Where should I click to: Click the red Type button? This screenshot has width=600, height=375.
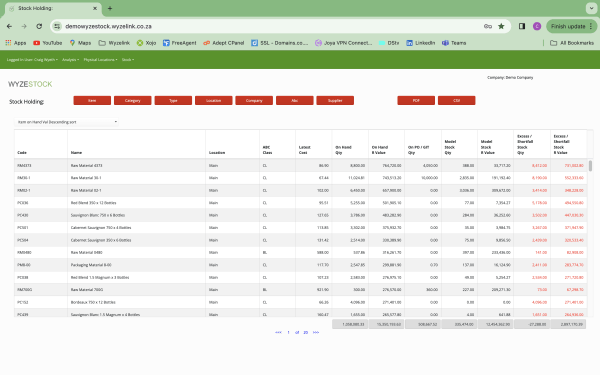(173, 101)
